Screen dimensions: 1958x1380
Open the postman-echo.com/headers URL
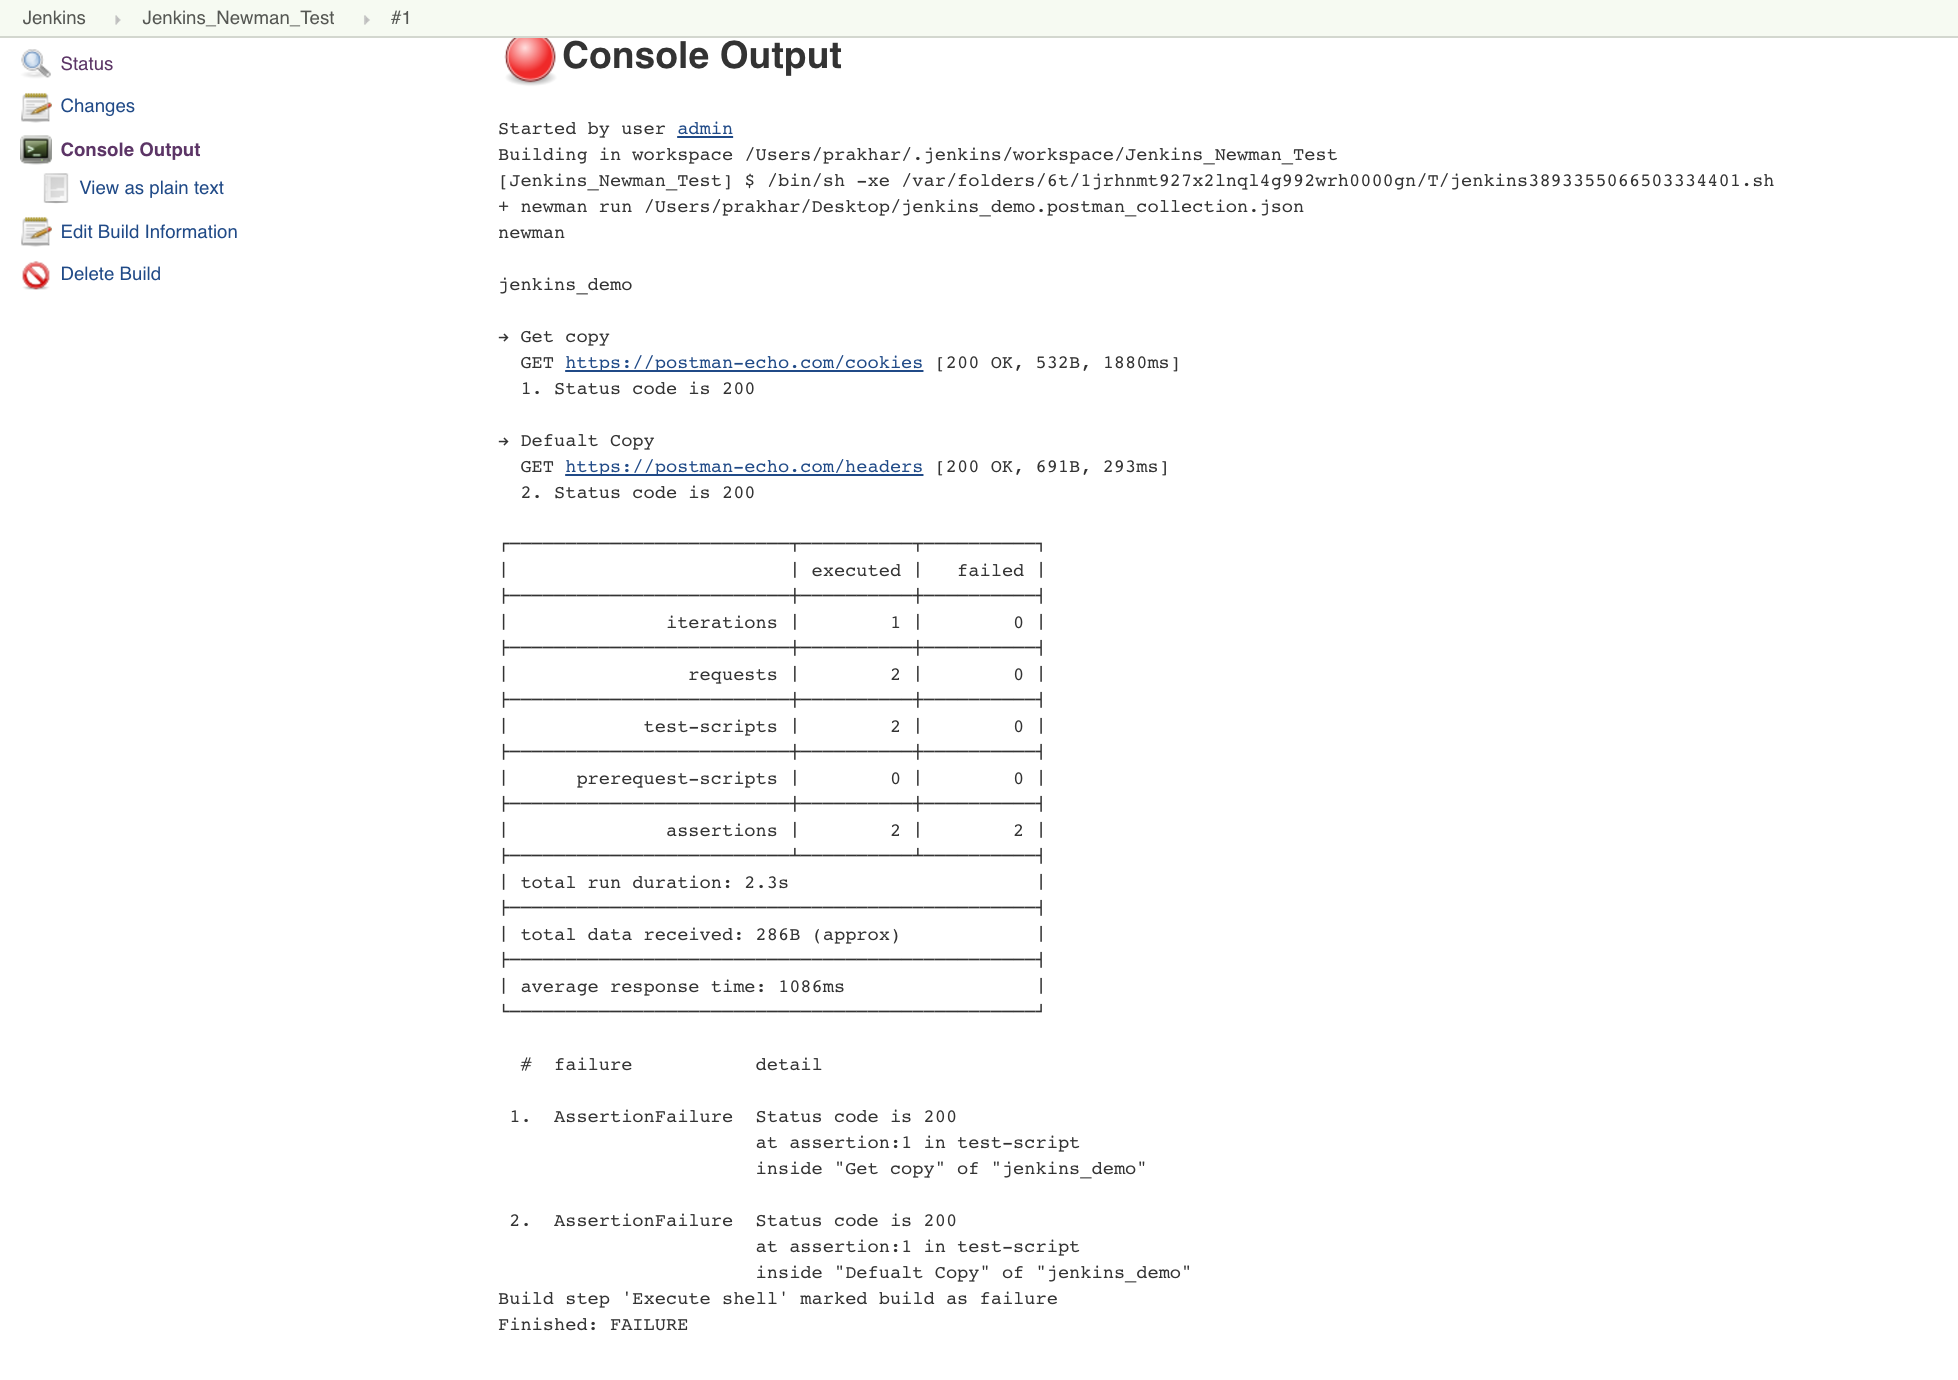click(743, 467)
